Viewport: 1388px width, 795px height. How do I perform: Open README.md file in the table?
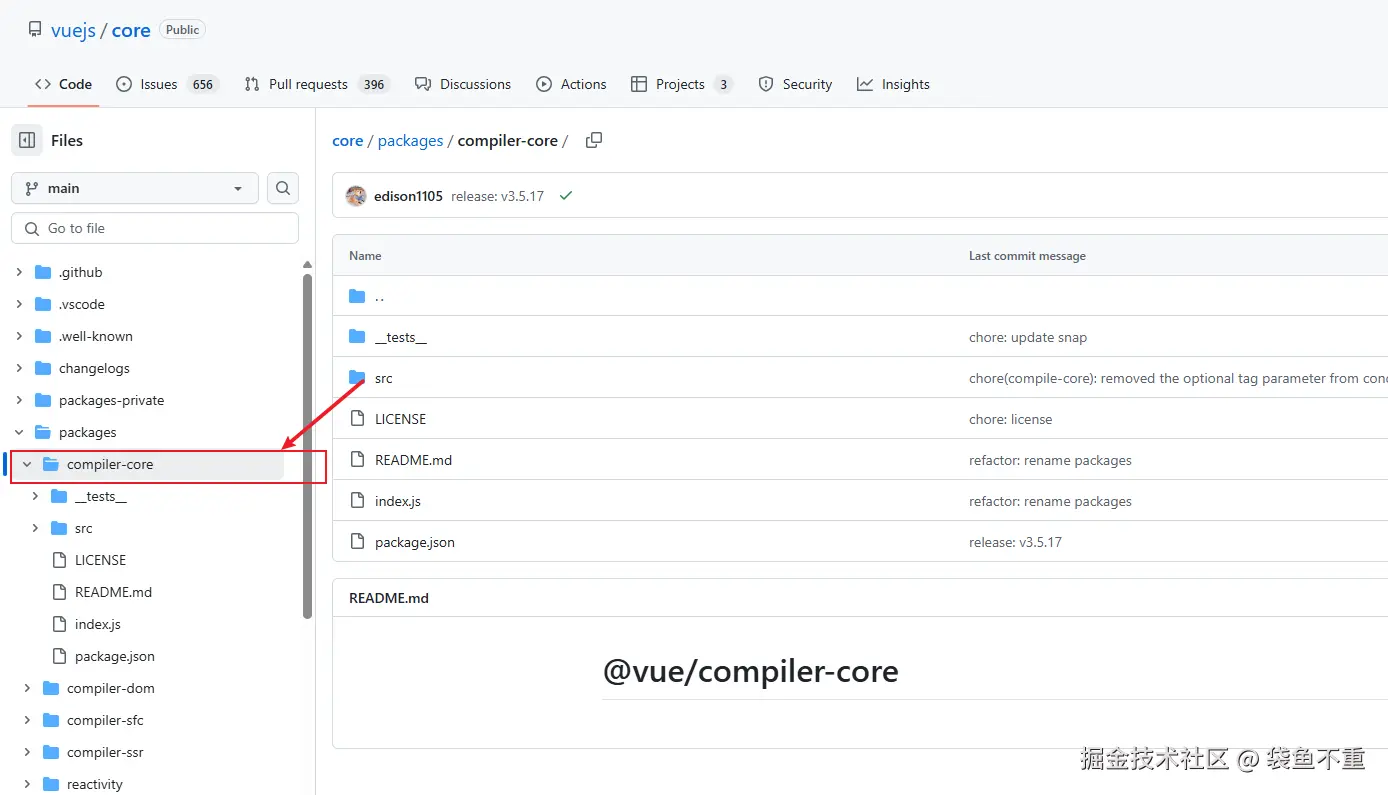point(413,460)
